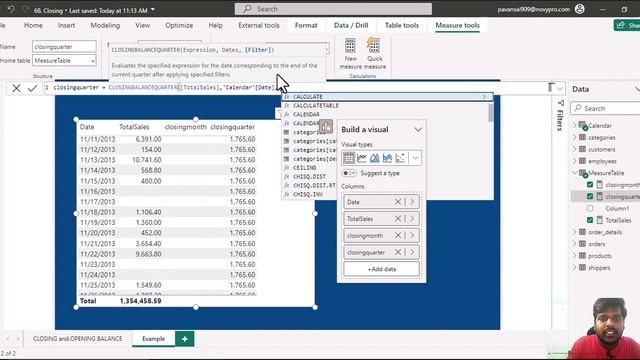Select the Table visual type icon

click(x=349, y=158)
